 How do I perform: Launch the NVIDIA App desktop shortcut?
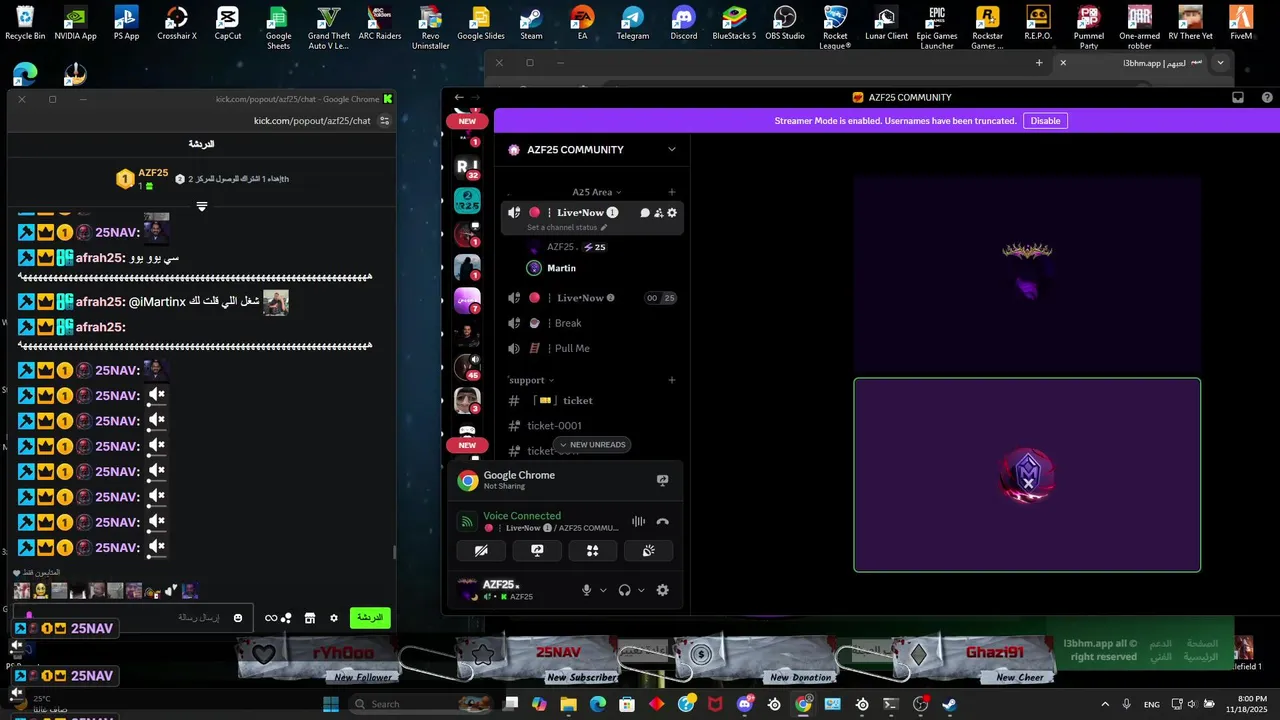point(76,24)
